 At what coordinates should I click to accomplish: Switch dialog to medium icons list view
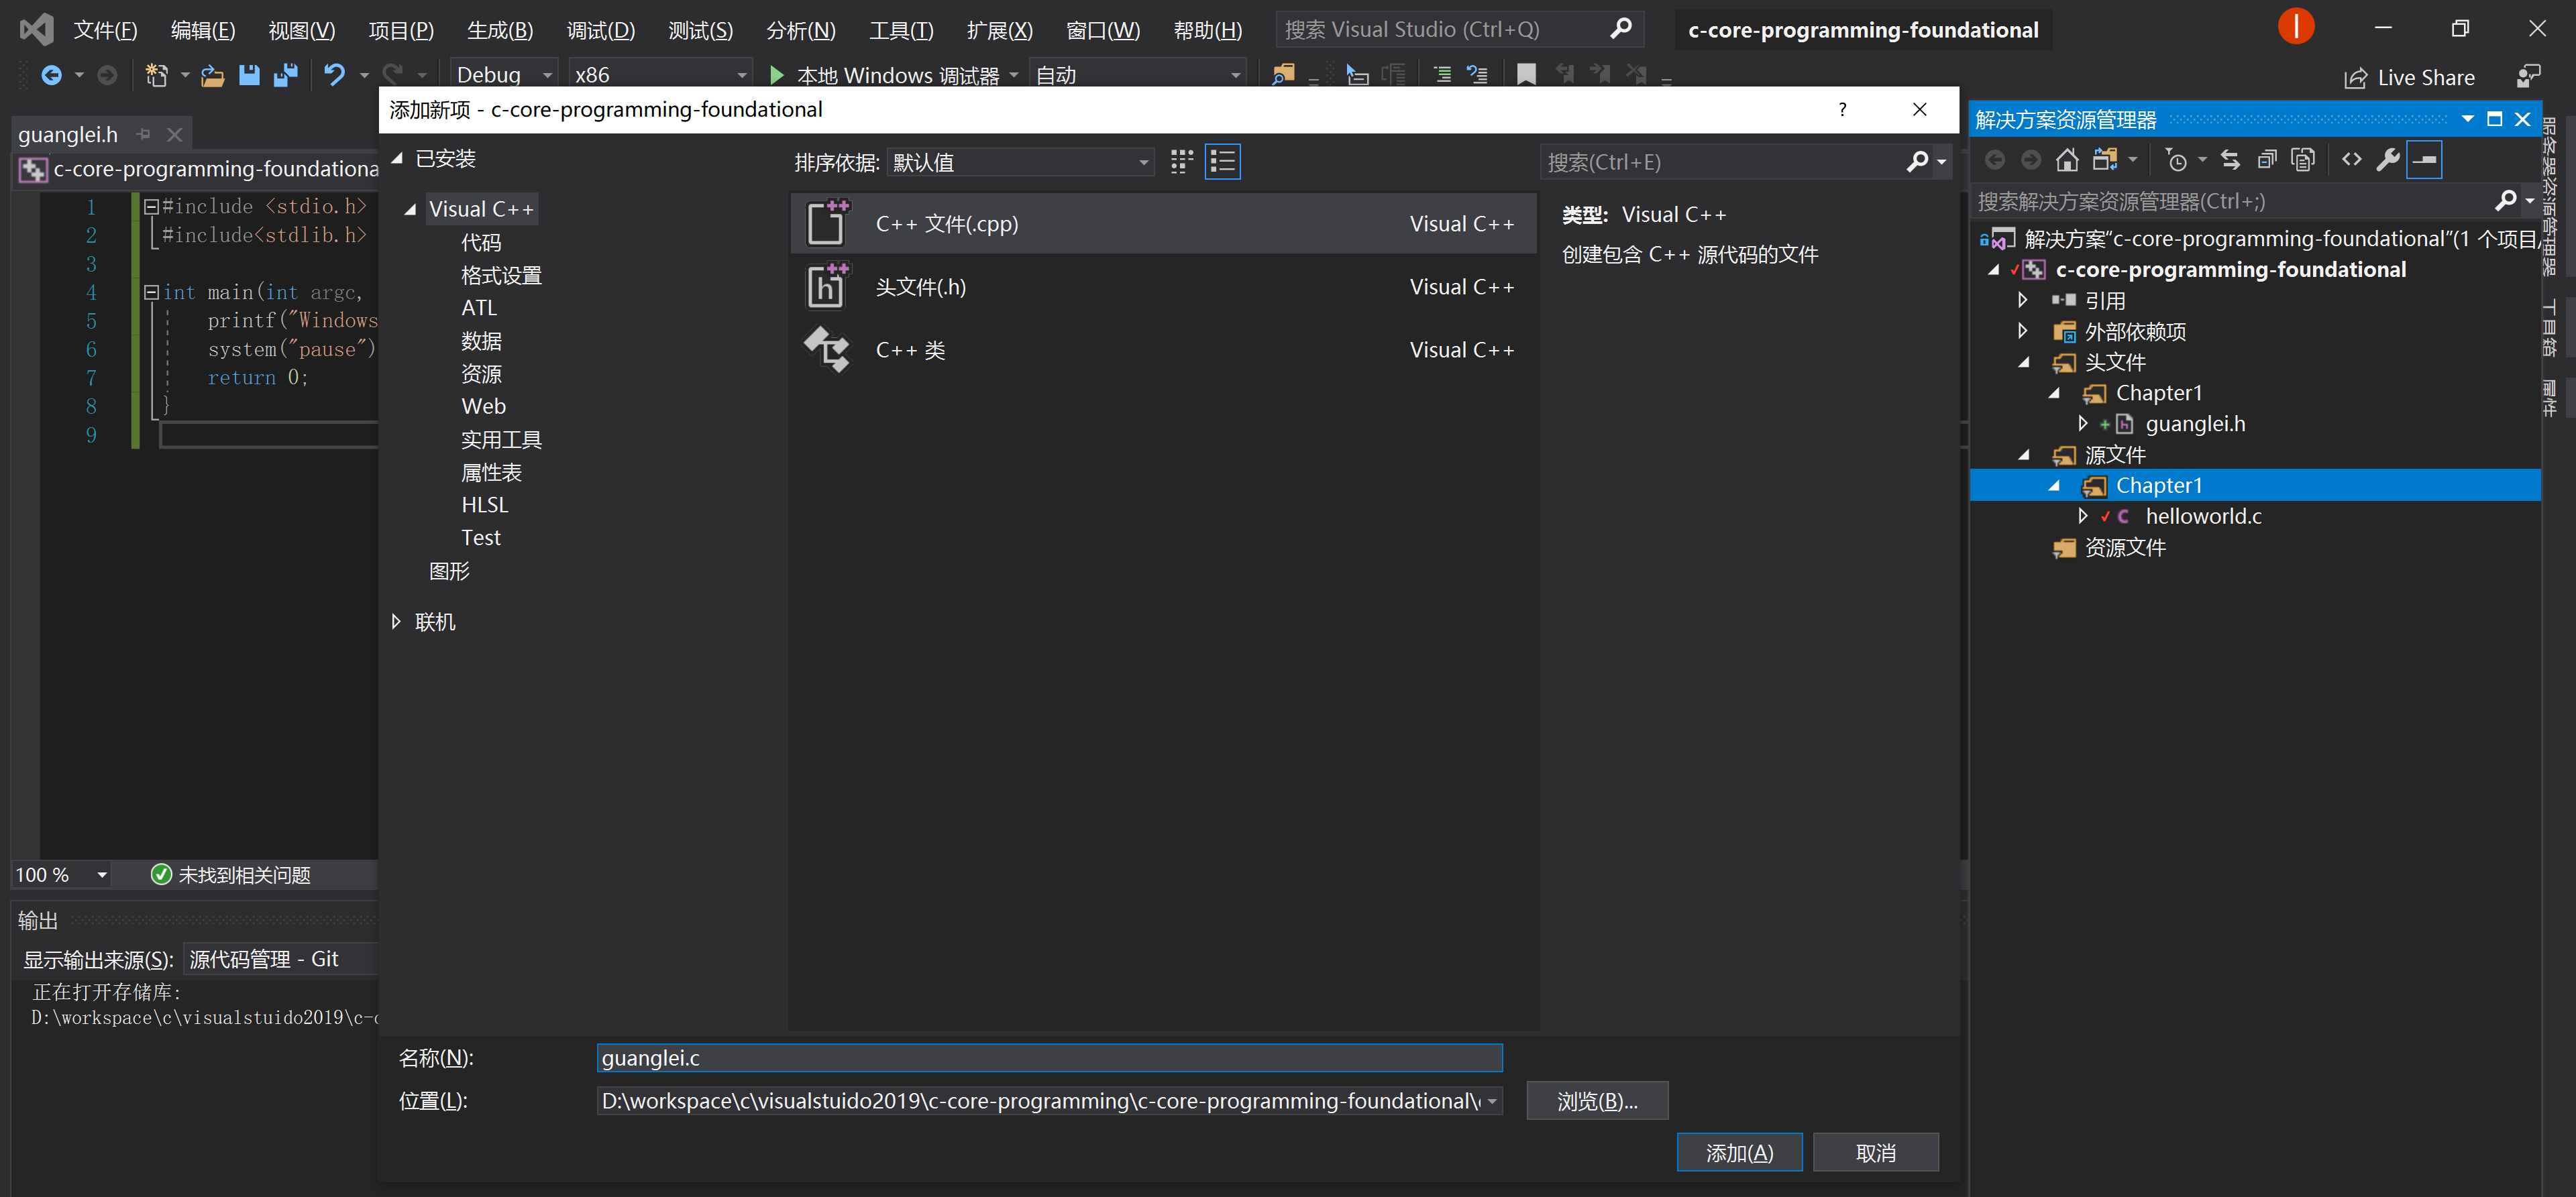1223,162
